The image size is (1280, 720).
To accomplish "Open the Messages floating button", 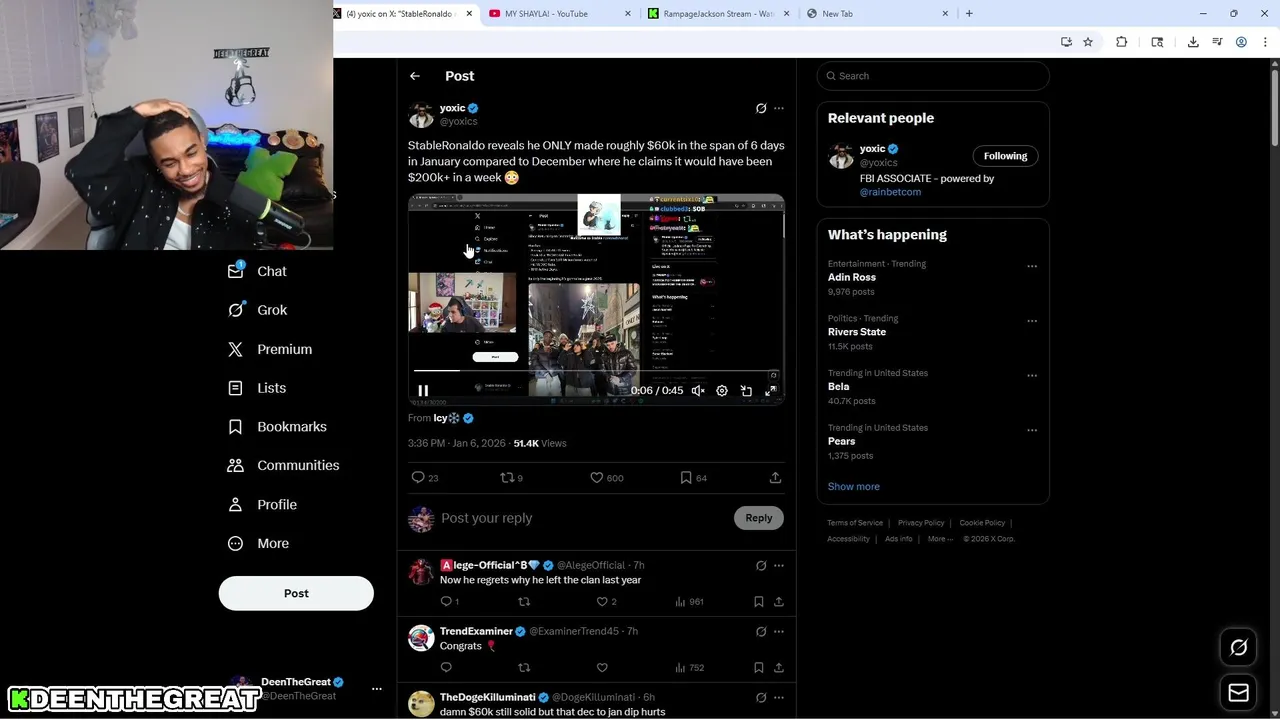I will (1238, 692).
